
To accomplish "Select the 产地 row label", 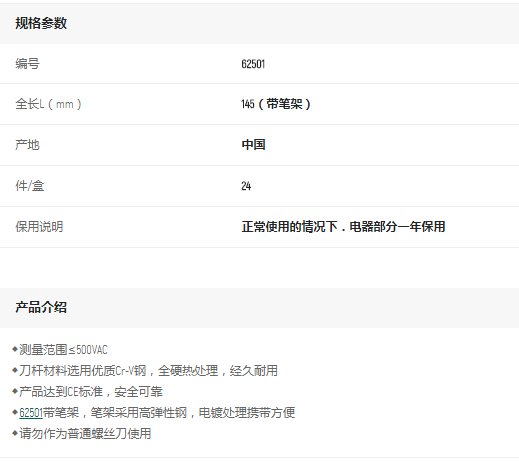I will 27,145.
